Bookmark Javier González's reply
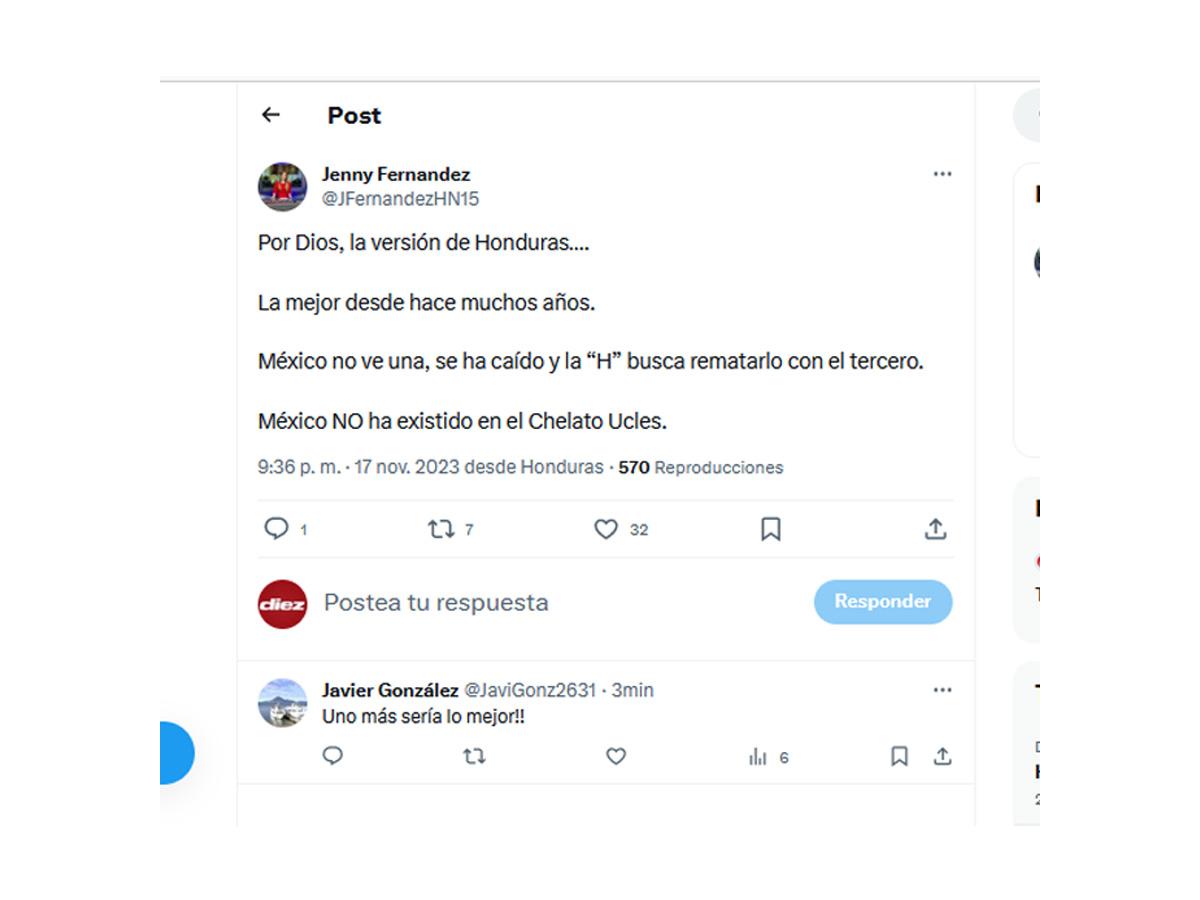Image resolution: width=1200 pixels, height=900 pixels. point(898,757)
